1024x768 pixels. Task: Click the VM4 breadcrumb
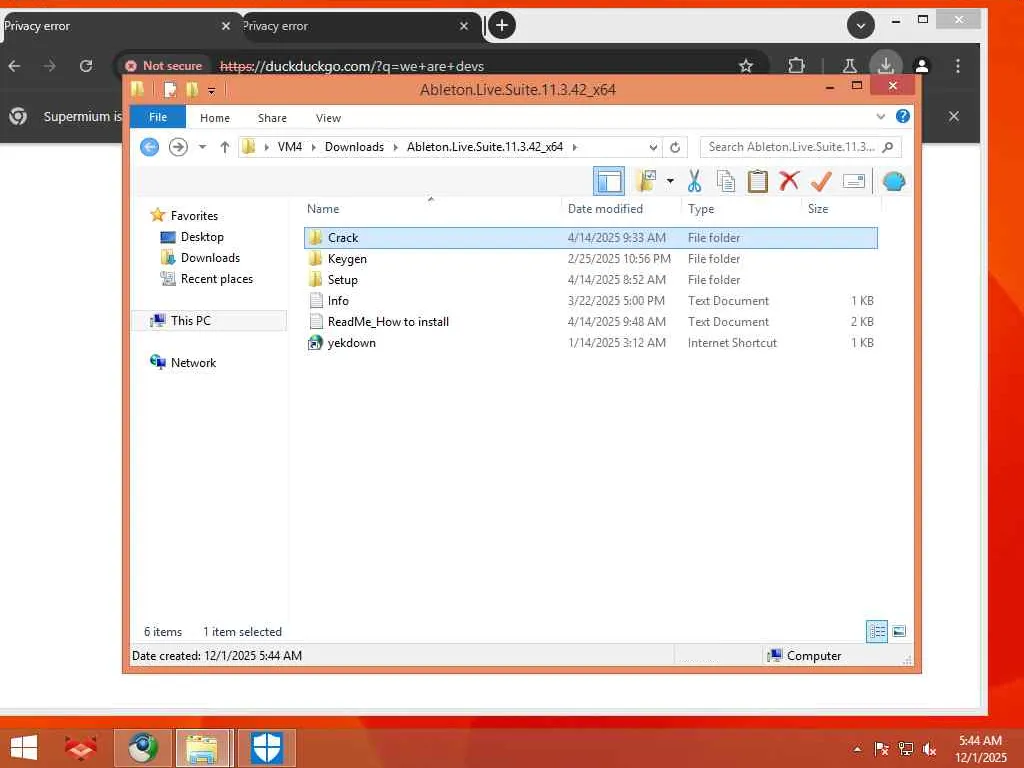290,147
